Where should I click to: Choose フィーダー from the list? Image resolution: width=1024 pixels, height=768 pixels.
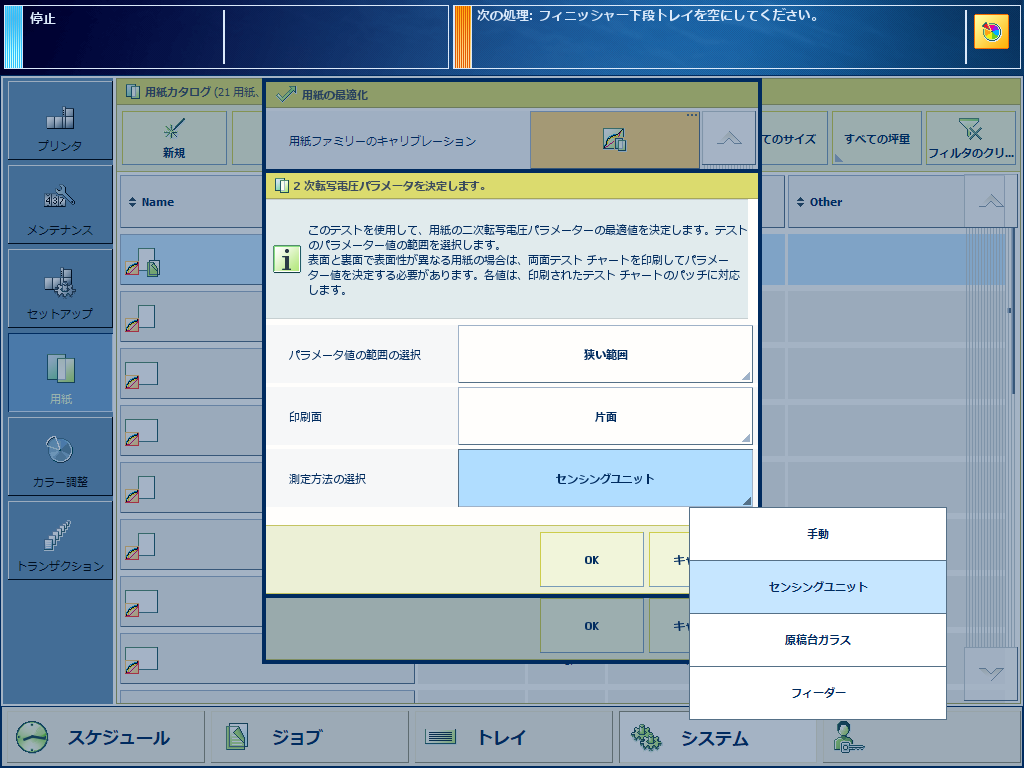(818, 693)
